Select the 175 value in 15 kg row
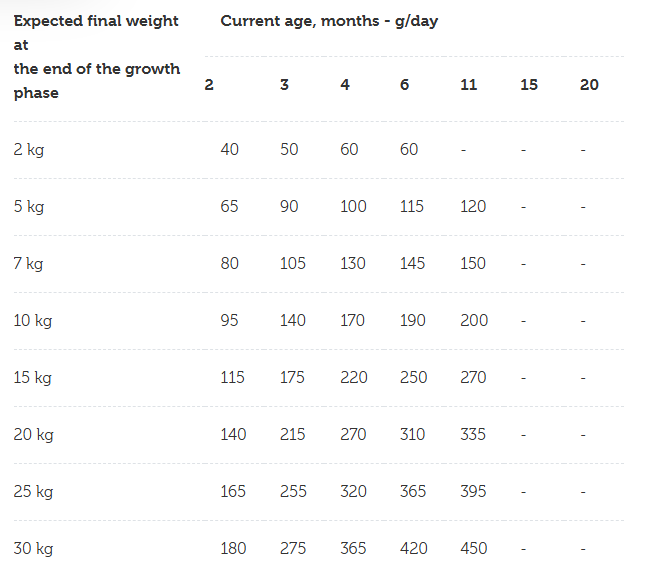648x570 pixels. point(292,377)
